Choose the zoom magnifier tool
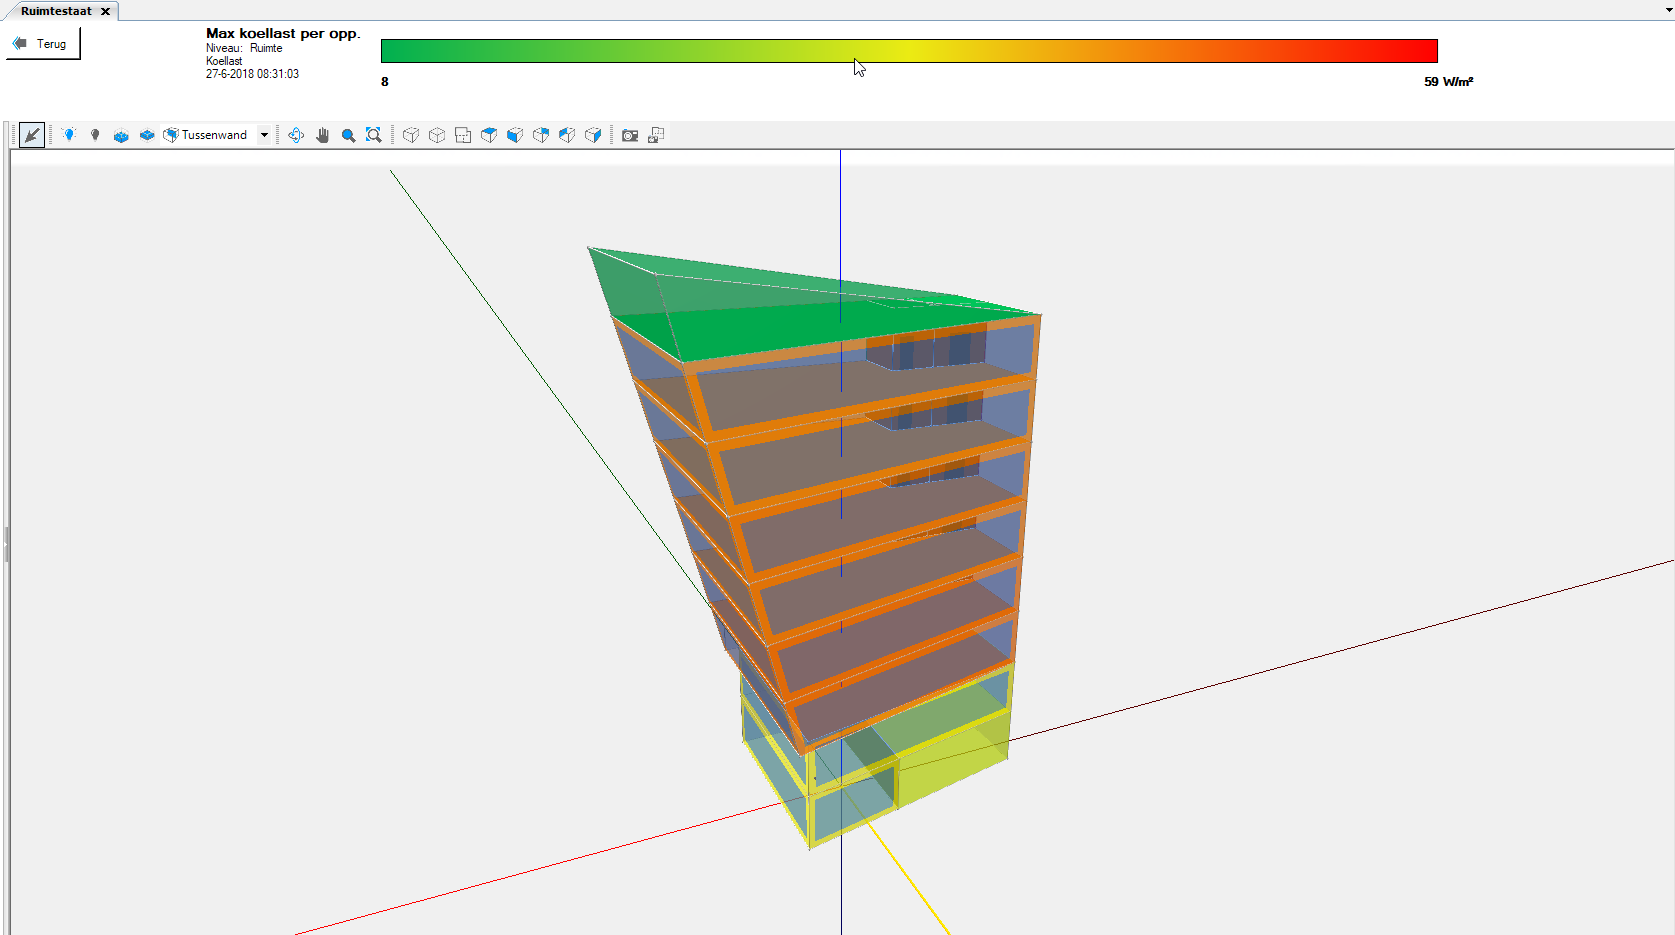The image size is (1675, 935). pos(348,135)
